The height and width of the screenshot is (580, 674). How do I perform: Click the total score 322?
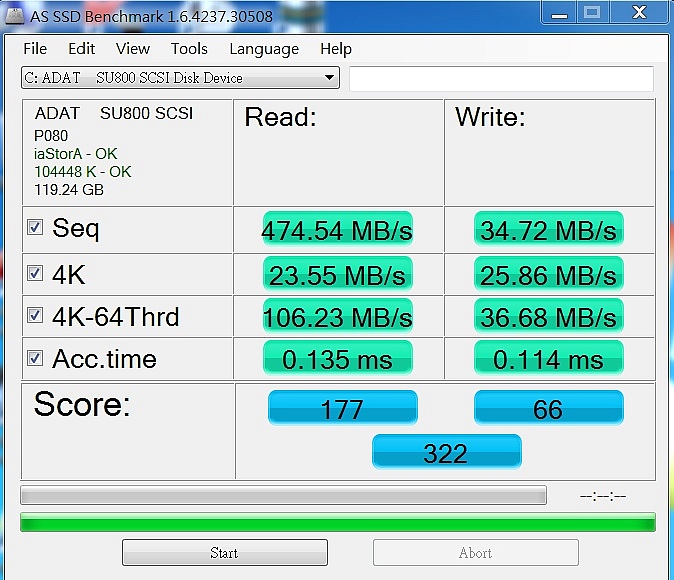(x=447, y=452)
